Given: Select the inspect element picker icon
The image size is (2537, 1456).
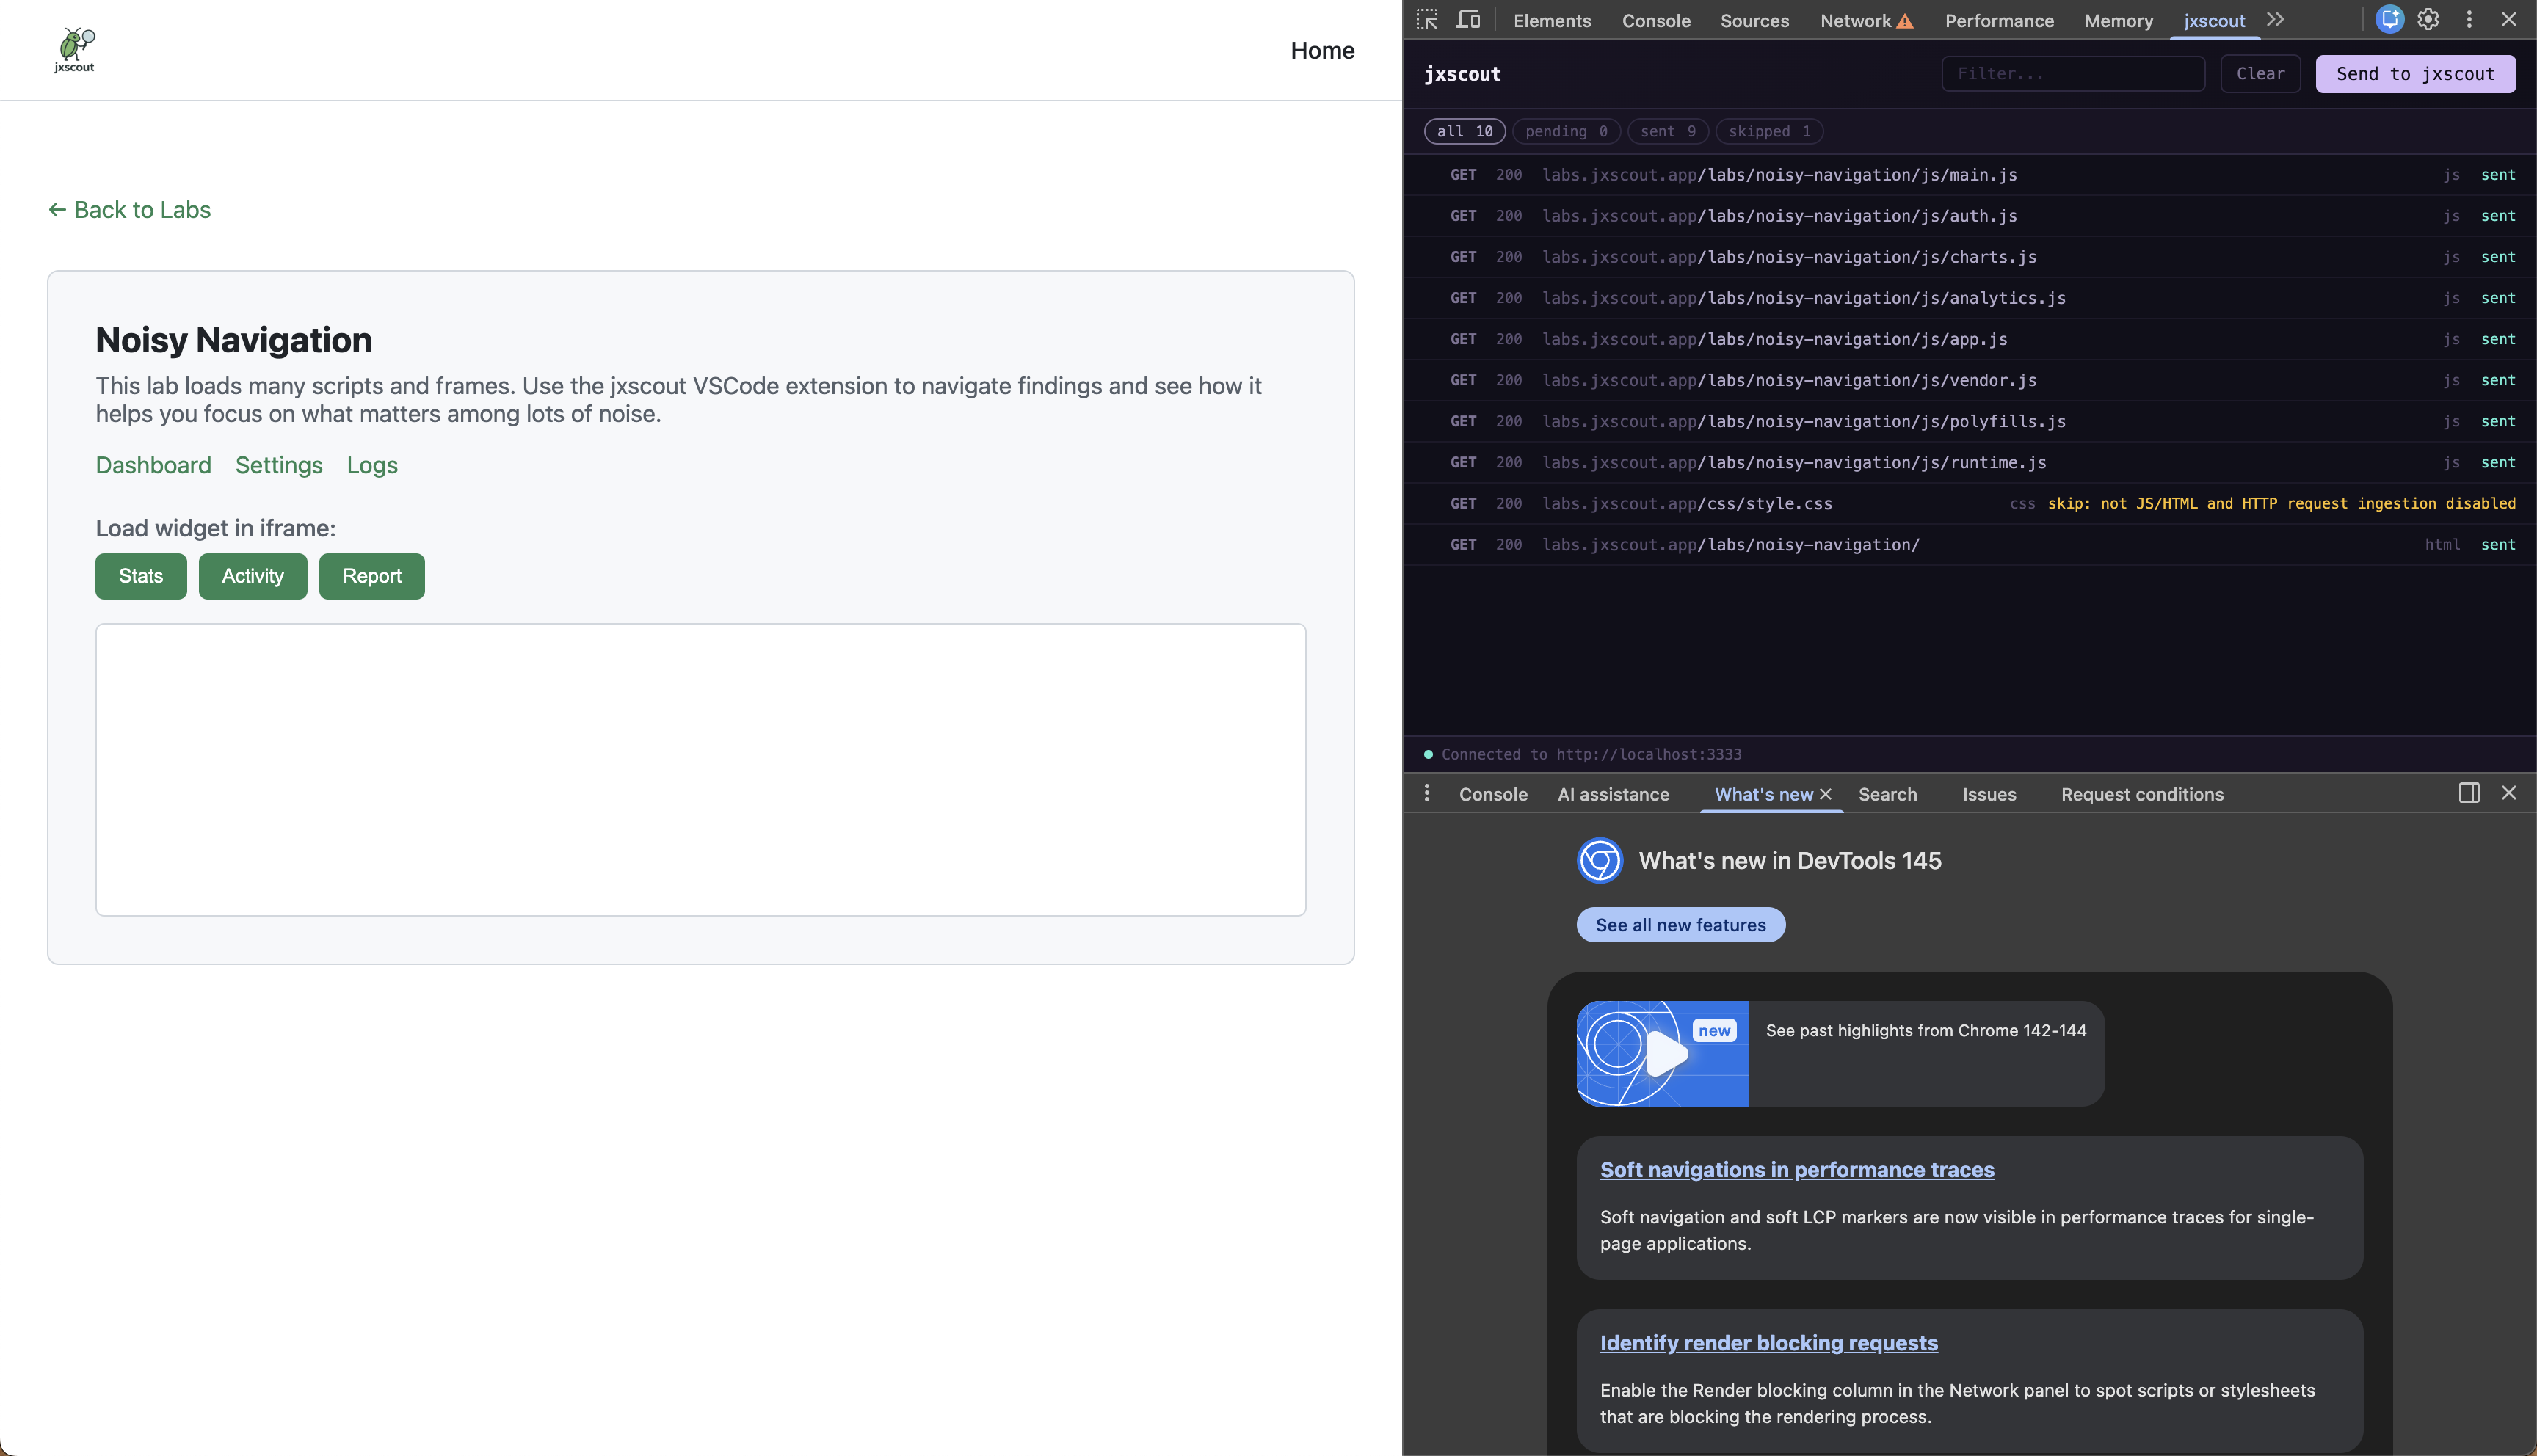Looking at the screenshot, I should coord(1427,20).
